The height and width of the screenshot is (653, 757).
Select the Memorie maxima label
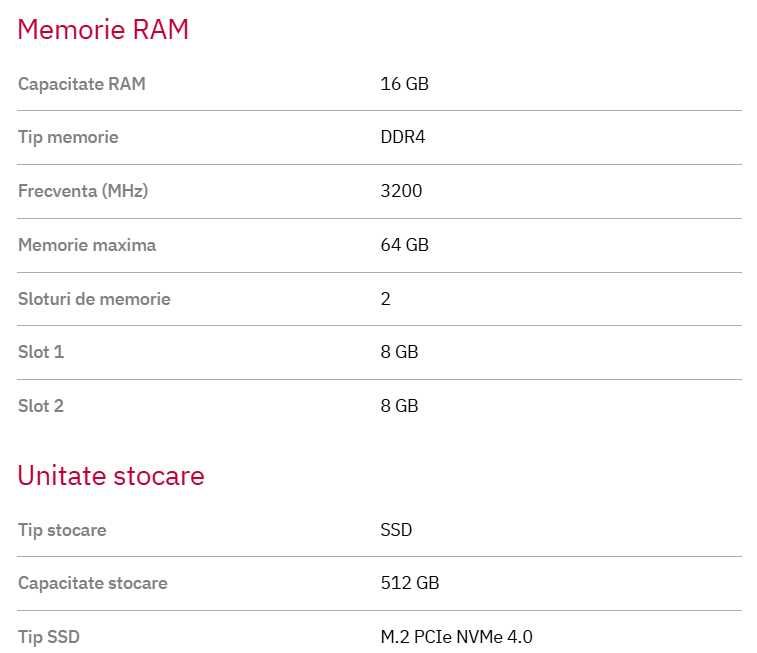(x=87, y=245)
